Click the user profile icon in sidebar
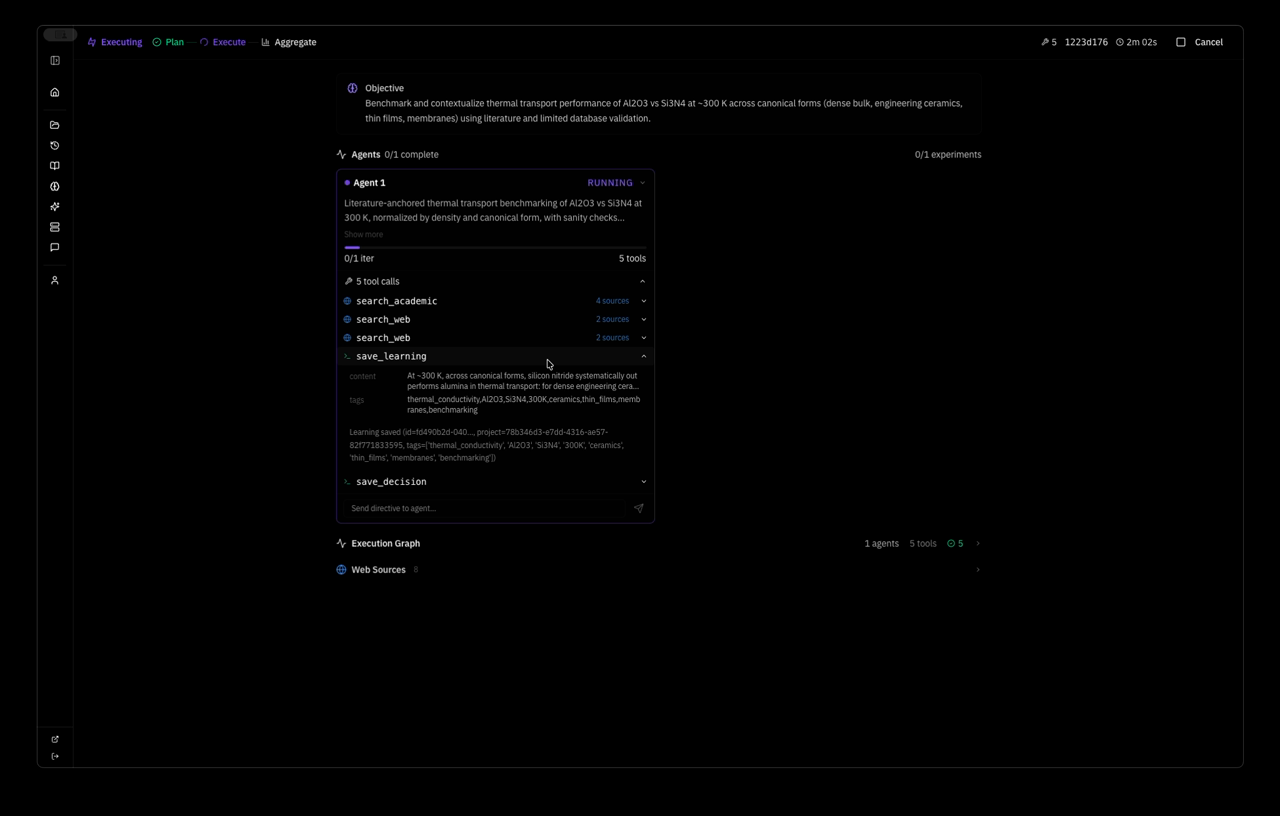Image resolution: width=1280 pixels, height=816 pixels. click(55, 281)
